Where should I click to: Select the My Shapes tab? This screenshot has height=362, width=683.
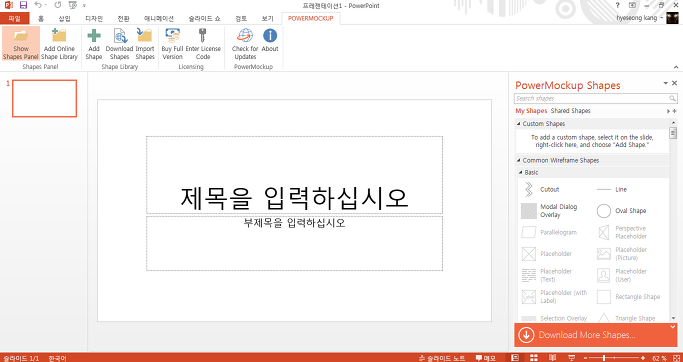point(531,111)
